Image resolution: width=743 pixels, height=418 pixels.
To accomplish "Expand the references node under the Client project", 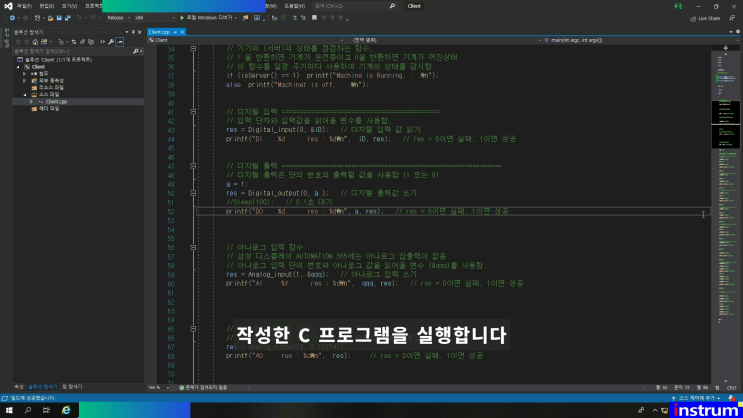I will pos(25,74).
